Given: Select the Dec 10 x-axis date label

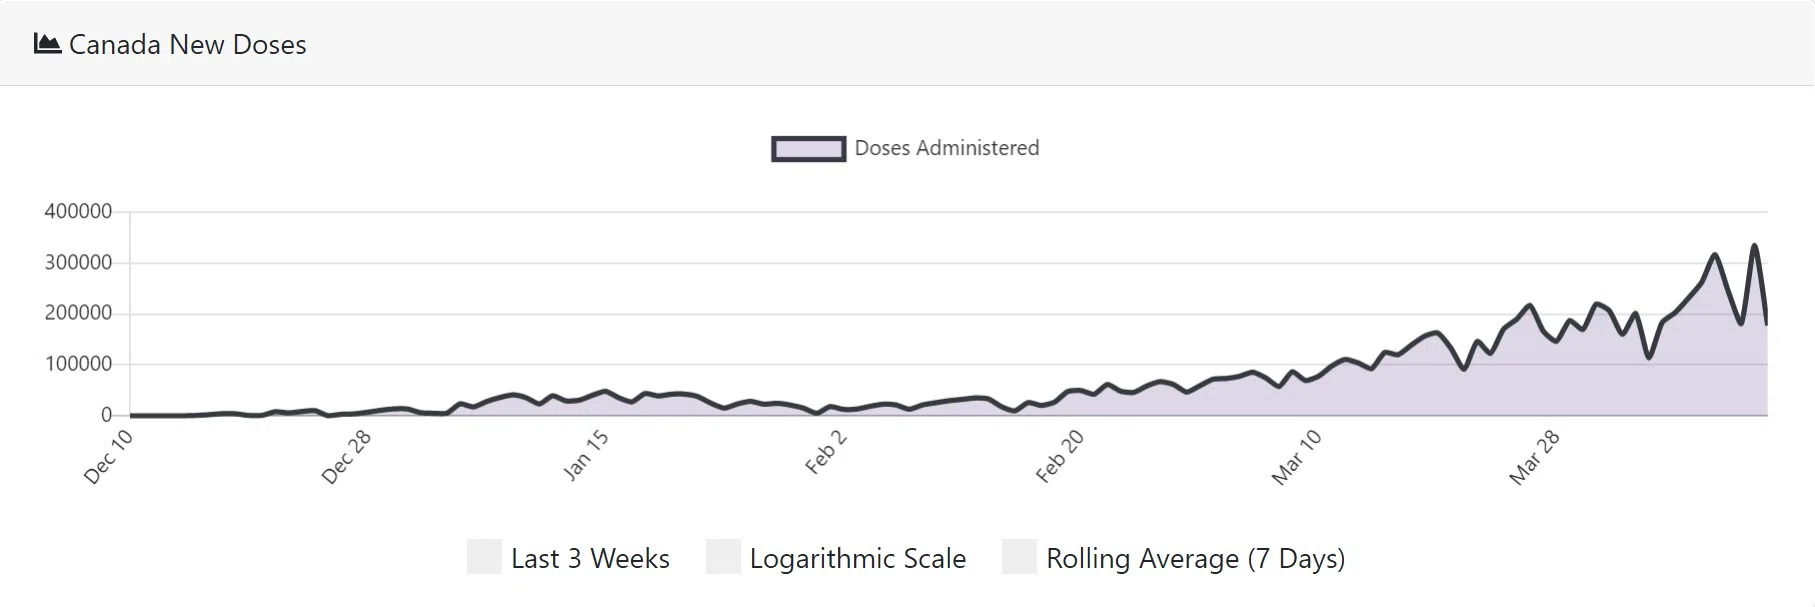Looking at the screenshot, I should (x=108, y=457).
